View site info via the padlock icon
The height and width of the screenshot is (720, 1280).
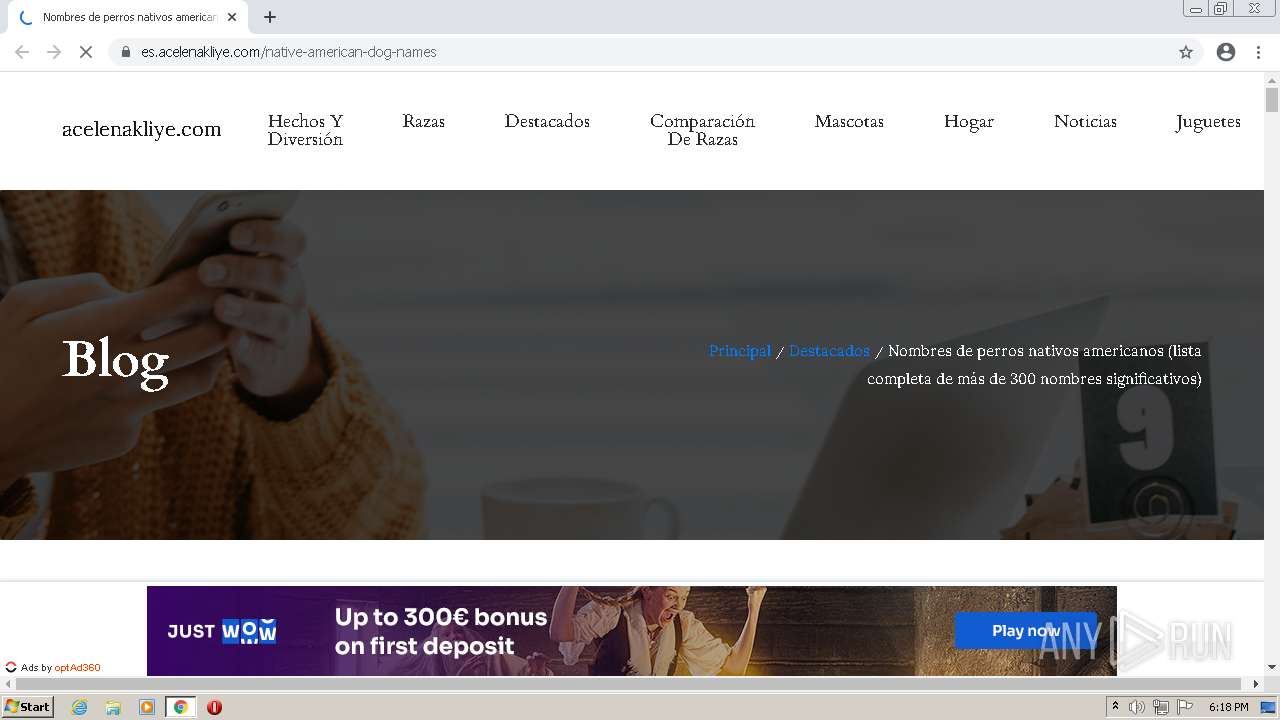coord(126,52)
